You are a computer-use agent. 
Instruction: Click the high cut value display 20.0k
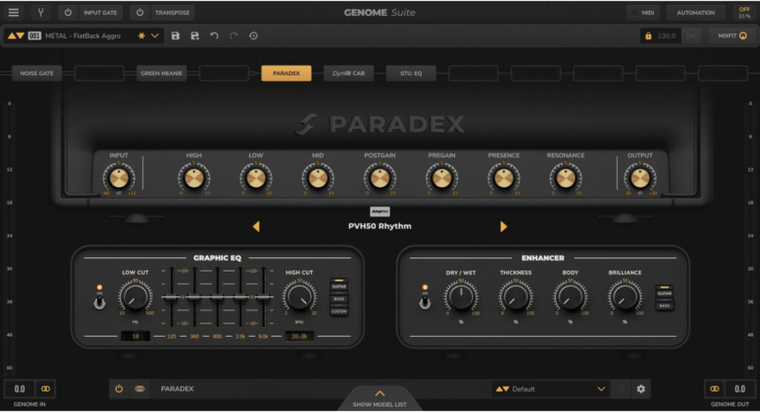point(299,336)
